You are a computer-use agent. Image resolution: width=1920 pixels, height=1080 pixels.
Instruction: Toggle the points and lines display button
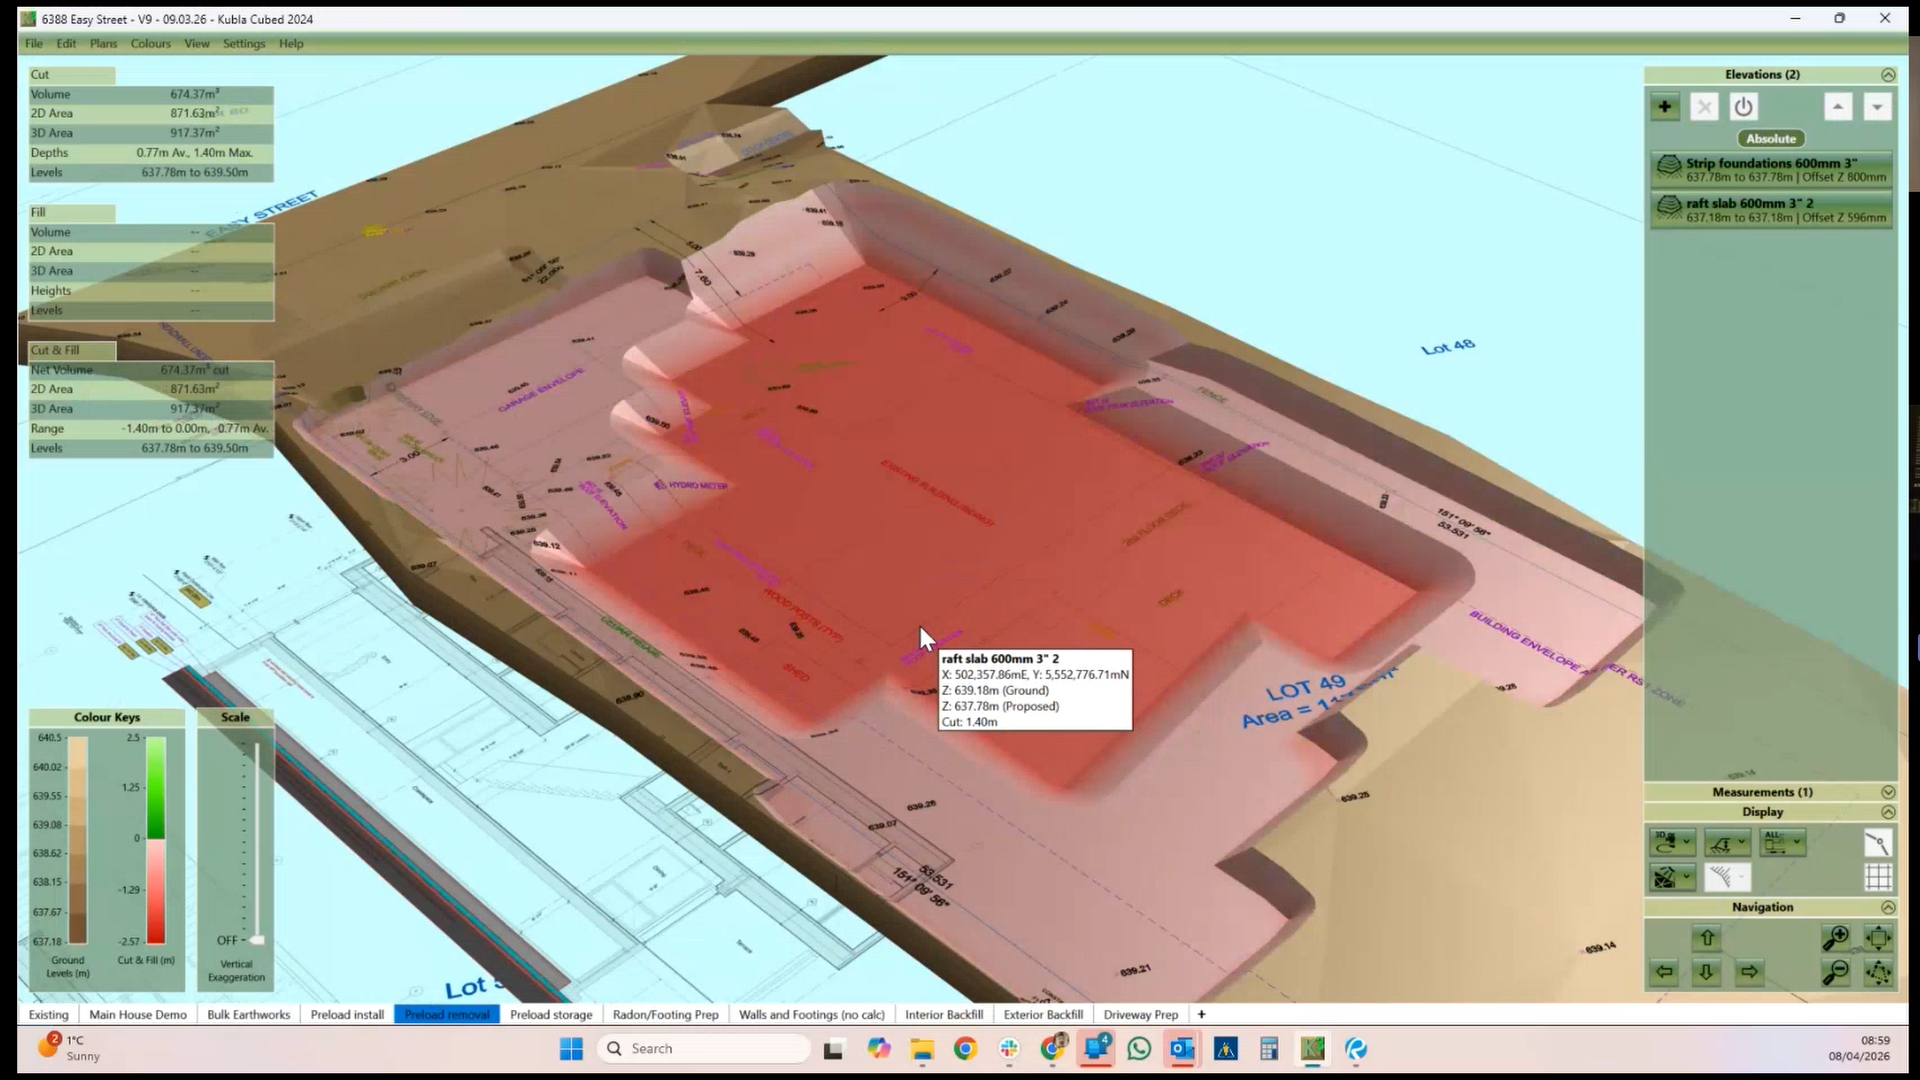pyautogui.click(x=1878, y=843)
